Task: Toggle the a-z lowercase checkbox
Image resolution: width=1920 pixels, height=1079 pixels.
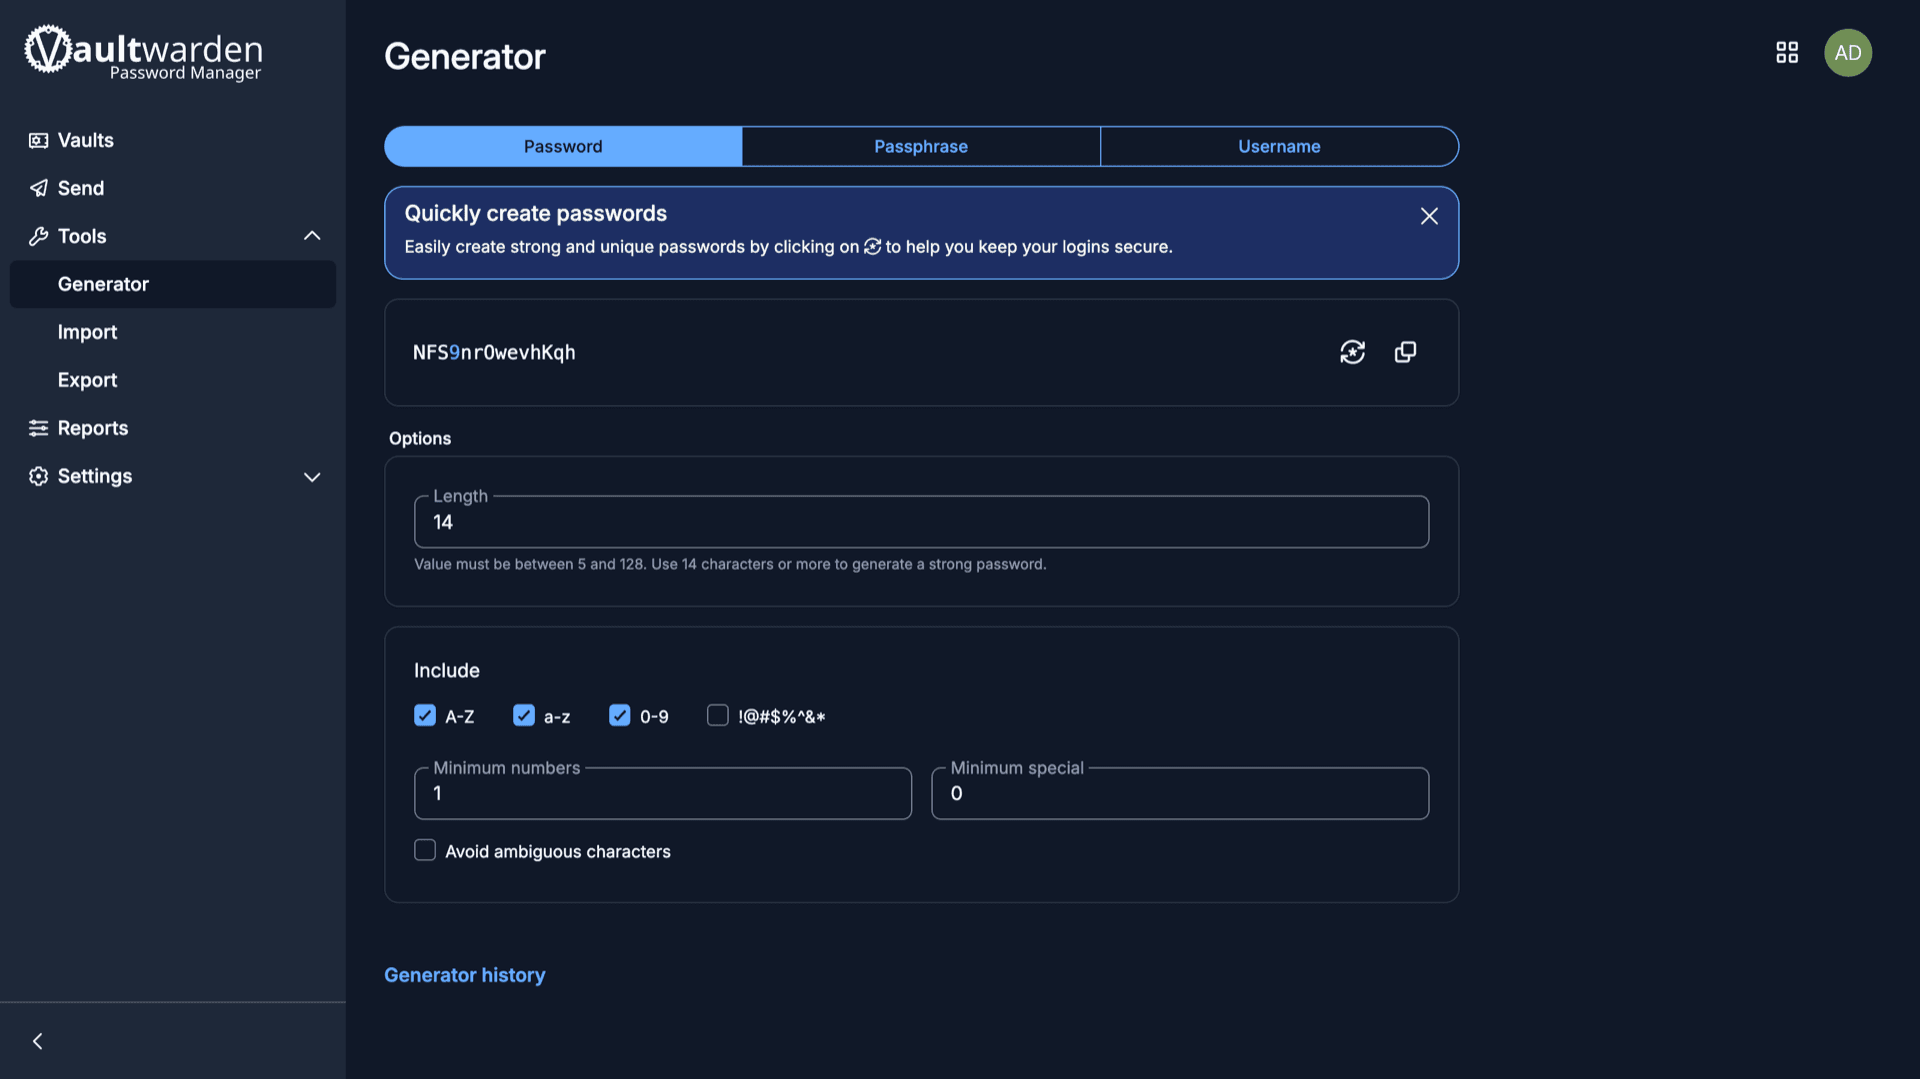Action: tap(524, 715)
